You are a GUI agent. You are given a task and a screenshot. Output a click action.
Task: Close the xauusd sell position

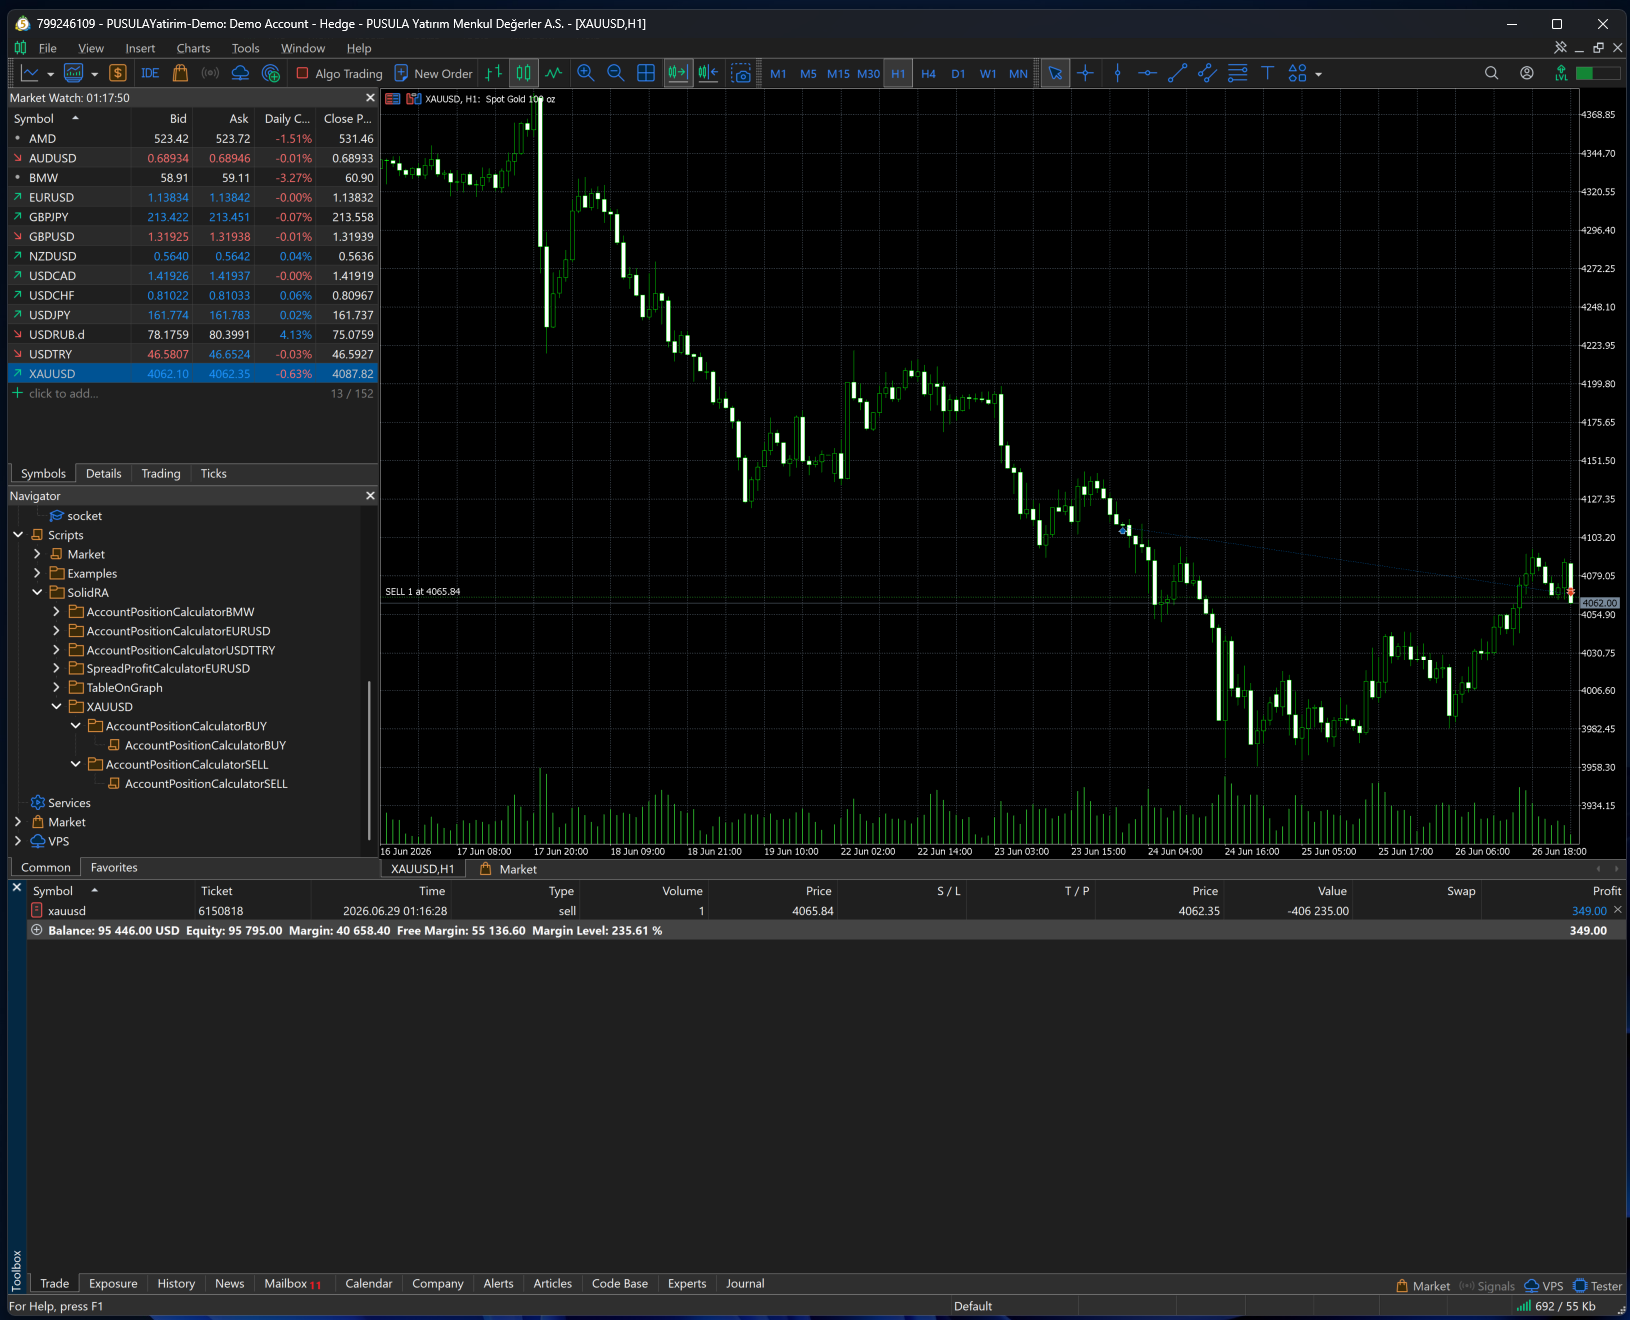pyautogui.click(x=1618, y=910)
